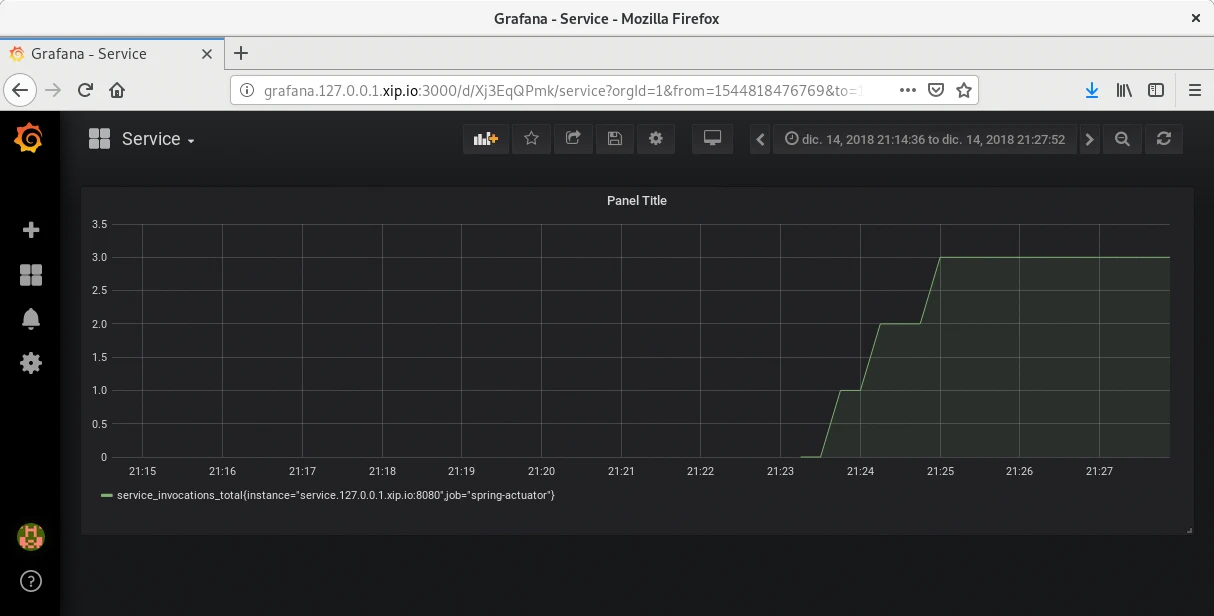Open dashboard settings gear in toolbar
The height and width of the screenshot is (616, 1214).
(656, 139)
